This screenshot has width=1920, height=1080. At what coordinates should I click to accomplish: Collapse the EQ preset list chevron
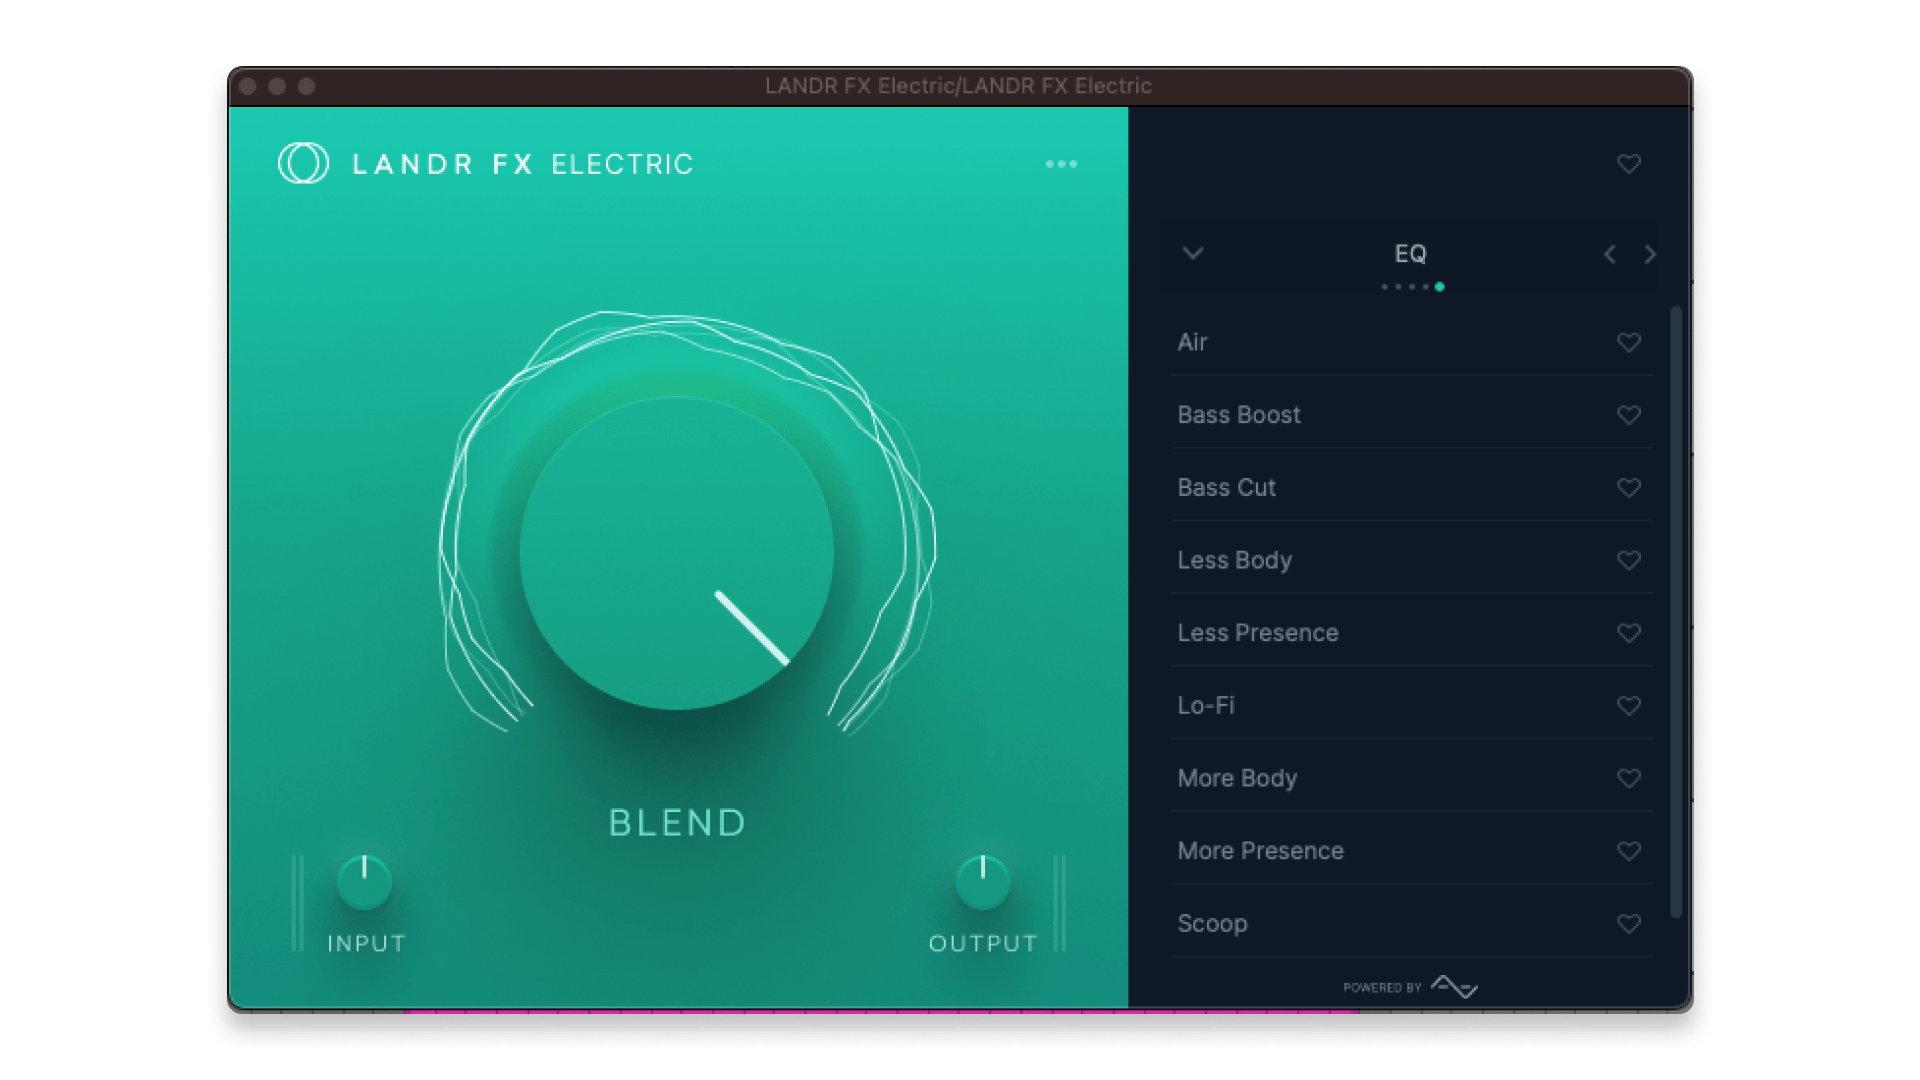1193,253
